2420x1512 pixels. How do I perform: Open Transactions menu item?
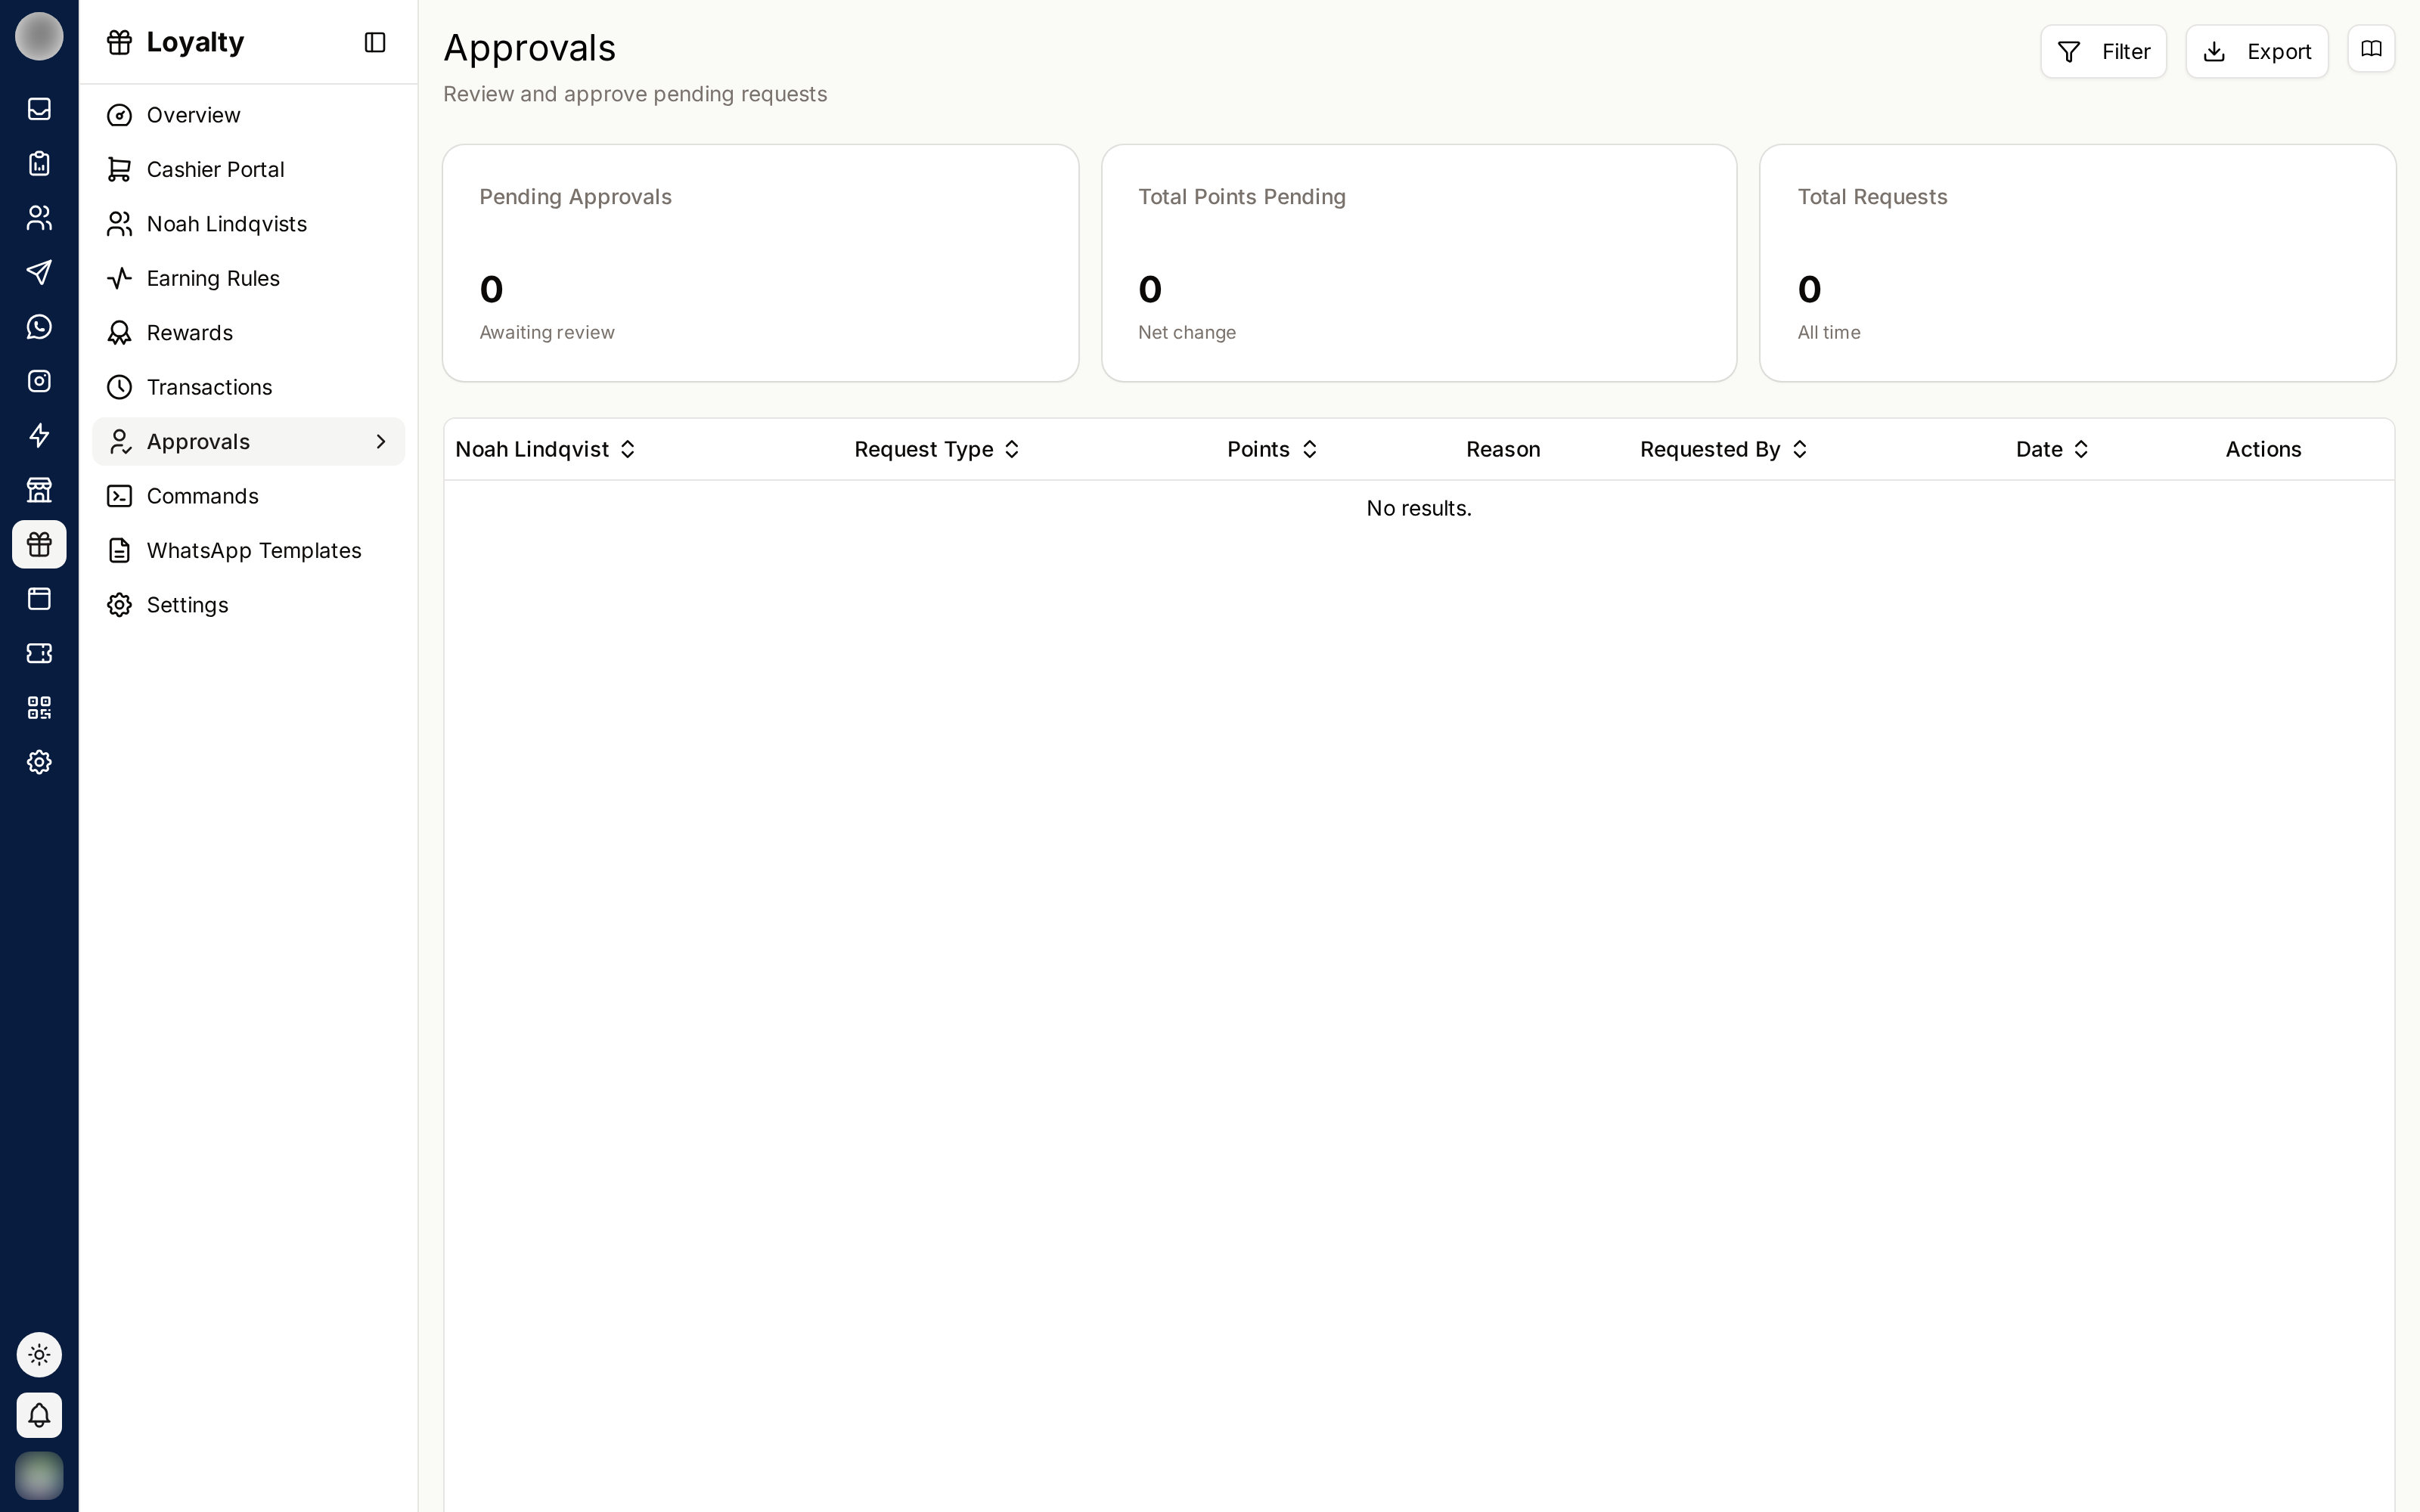tap(248, 387)
